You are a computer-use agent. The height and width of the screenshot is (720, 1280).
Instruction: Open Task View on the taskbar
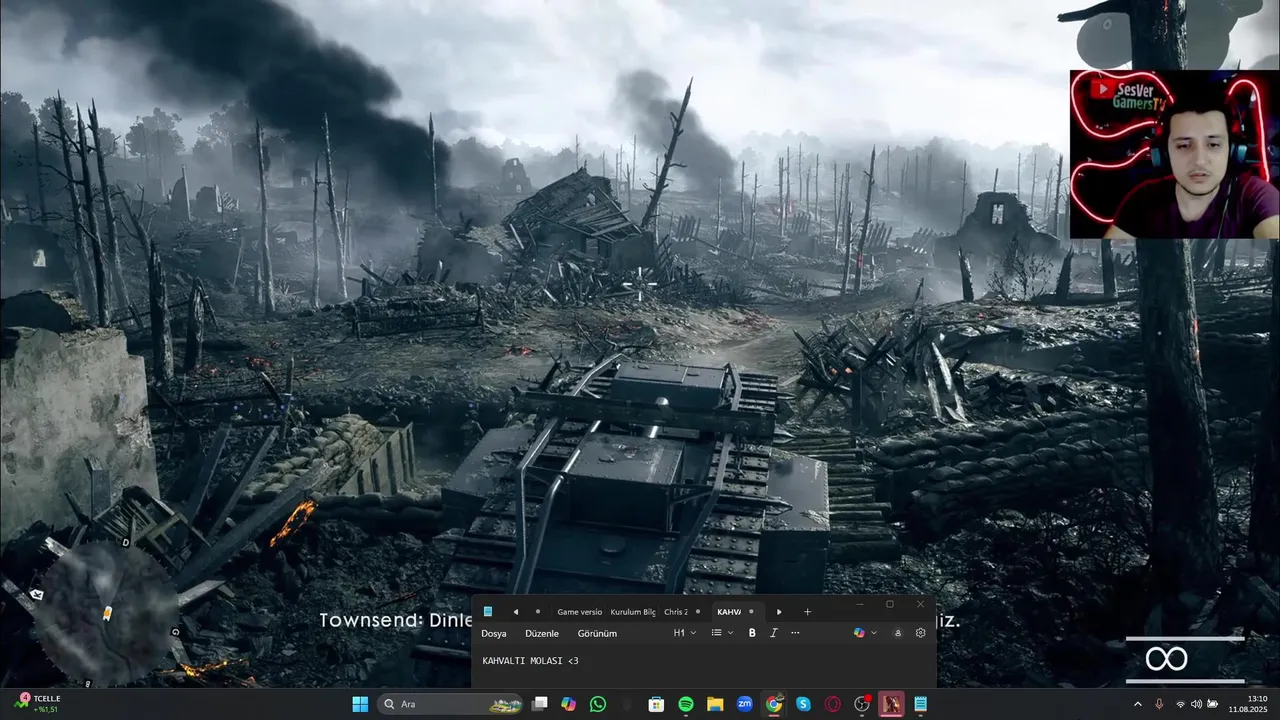coord(540,704)
